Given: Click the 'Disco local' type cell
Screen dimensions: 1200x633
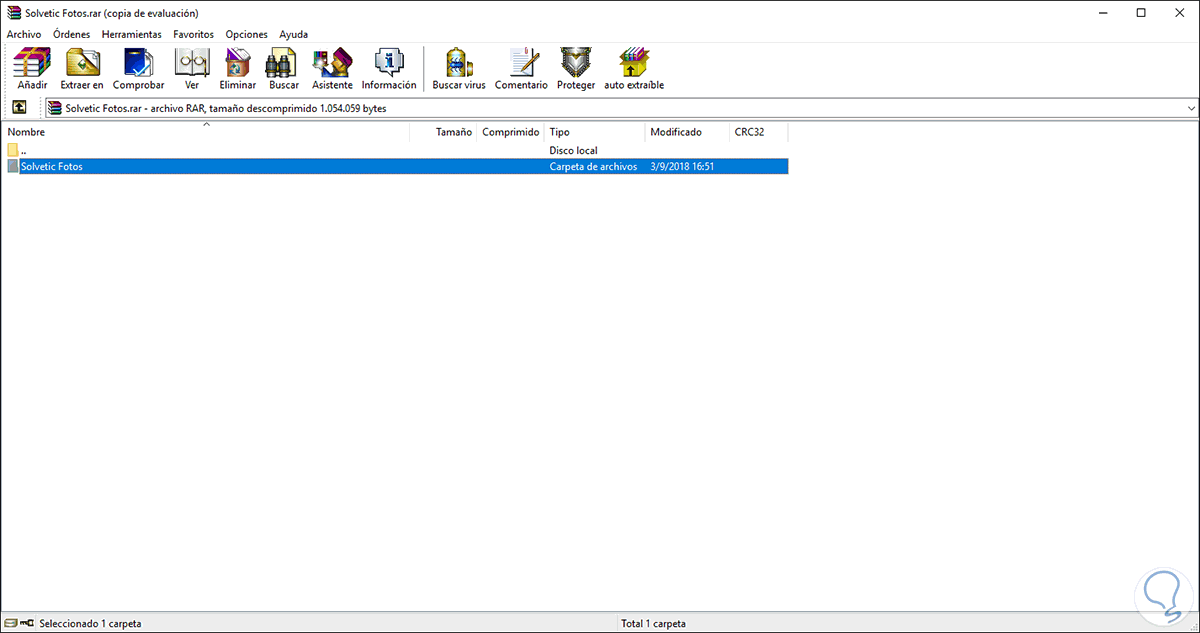Looking at the screenshot, I should pyautogui.click(x=574, y=150).
